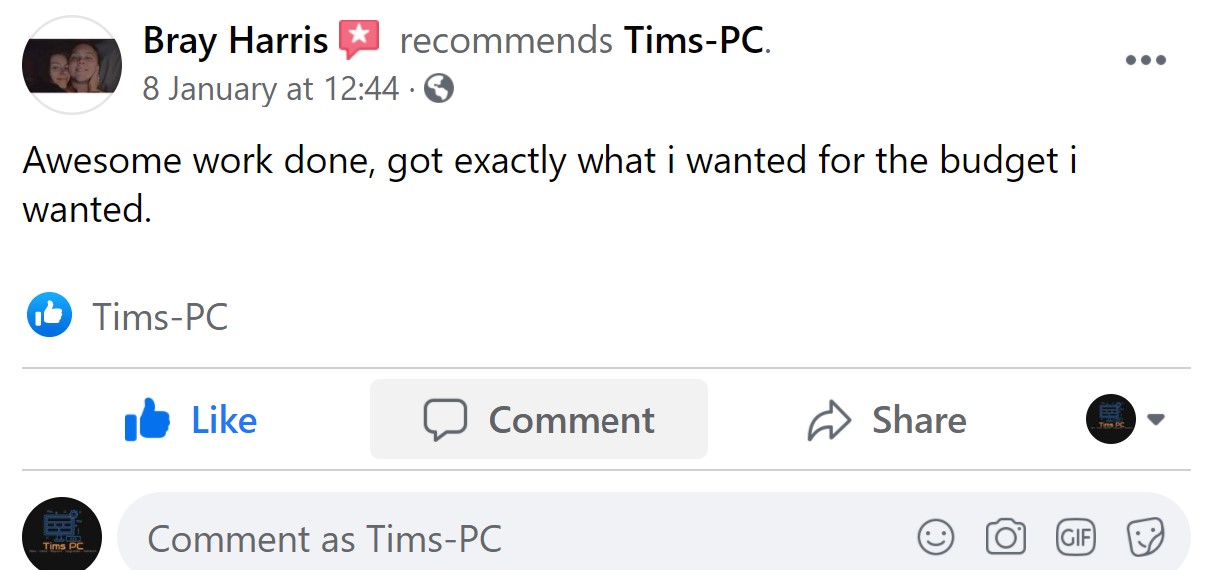View Tims-PC in the reactions list
Image resolution: width=1205 pixels, height=570 pixels.
(x=160, y=317)
